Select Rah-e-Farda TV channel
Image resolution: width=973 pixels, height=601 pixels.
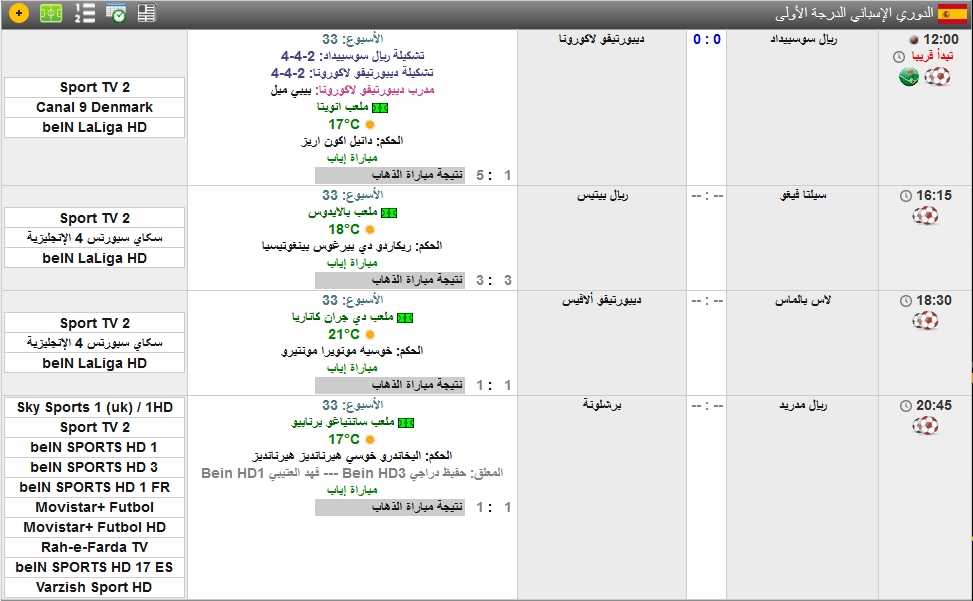[94, 547]
